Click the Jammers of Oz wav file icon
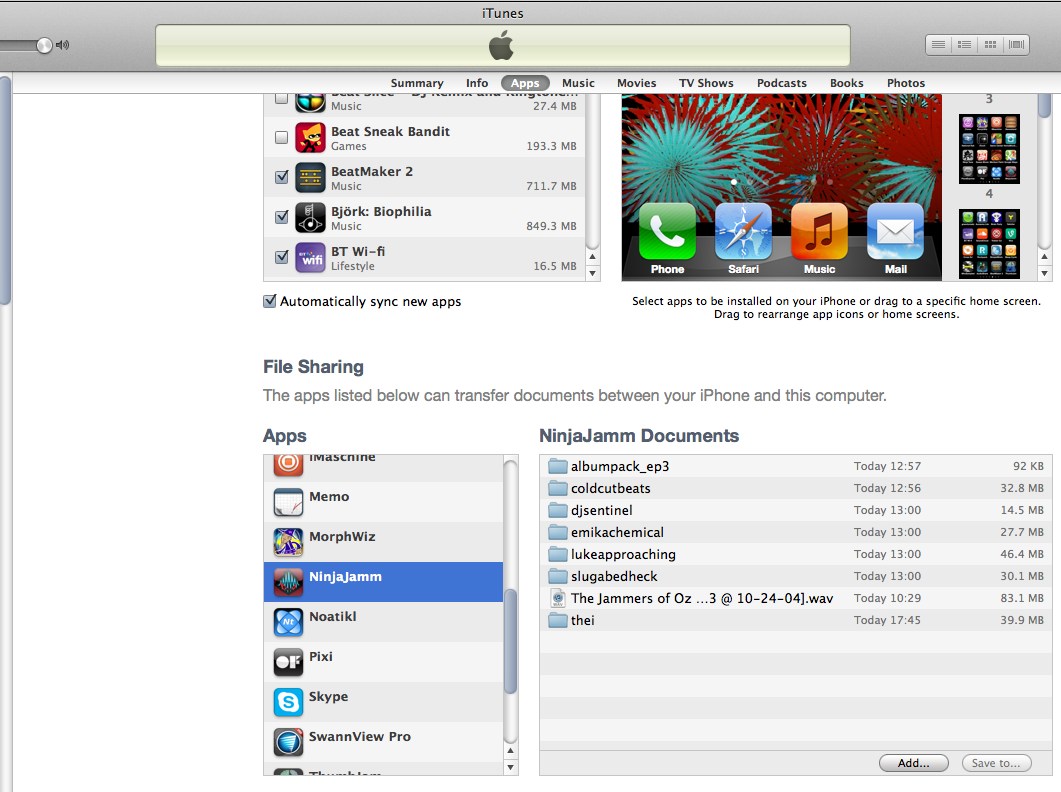The width and height of the screenshot is (1061, 792). pos(558,598)
